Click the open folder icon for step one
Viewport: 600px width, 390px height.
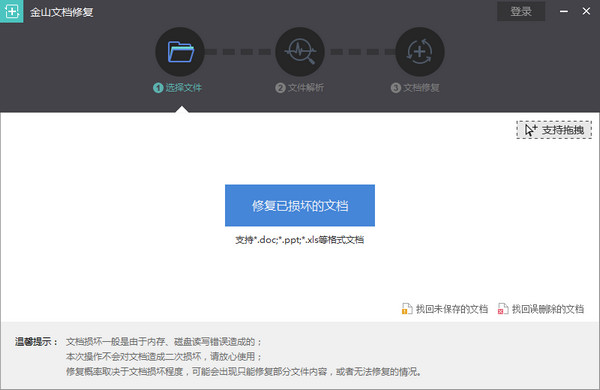(180, 52)
